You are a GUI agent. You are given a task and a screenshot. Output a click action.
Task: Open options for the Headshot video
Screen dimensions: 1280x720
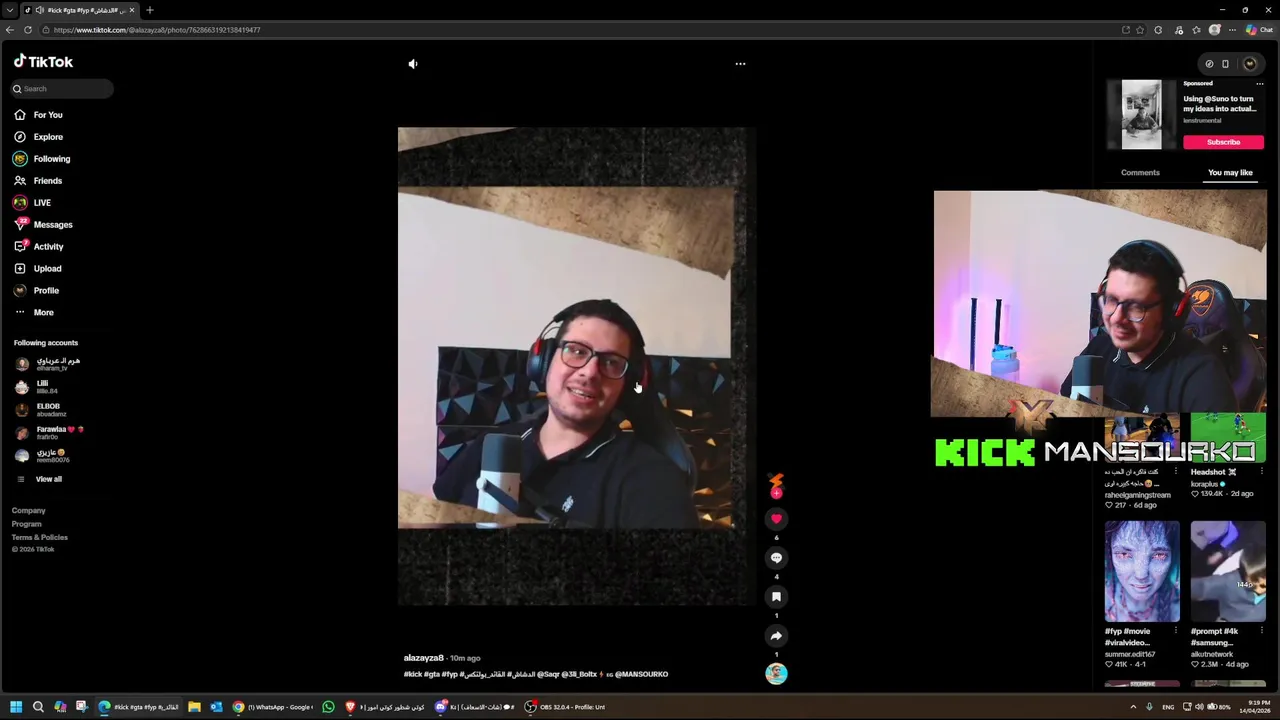(x=1262, y=472)
